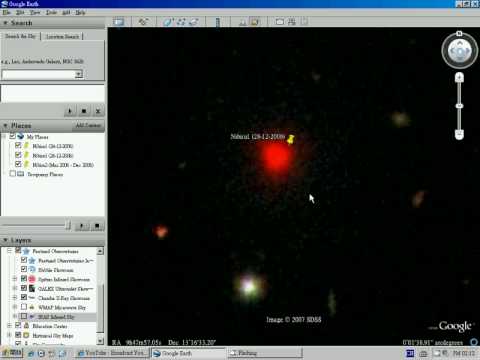This screenshot has height=360, width=480.
Task: Click the GALEX Ultraviolet Showcase layer icon
Action: point(32,288)
